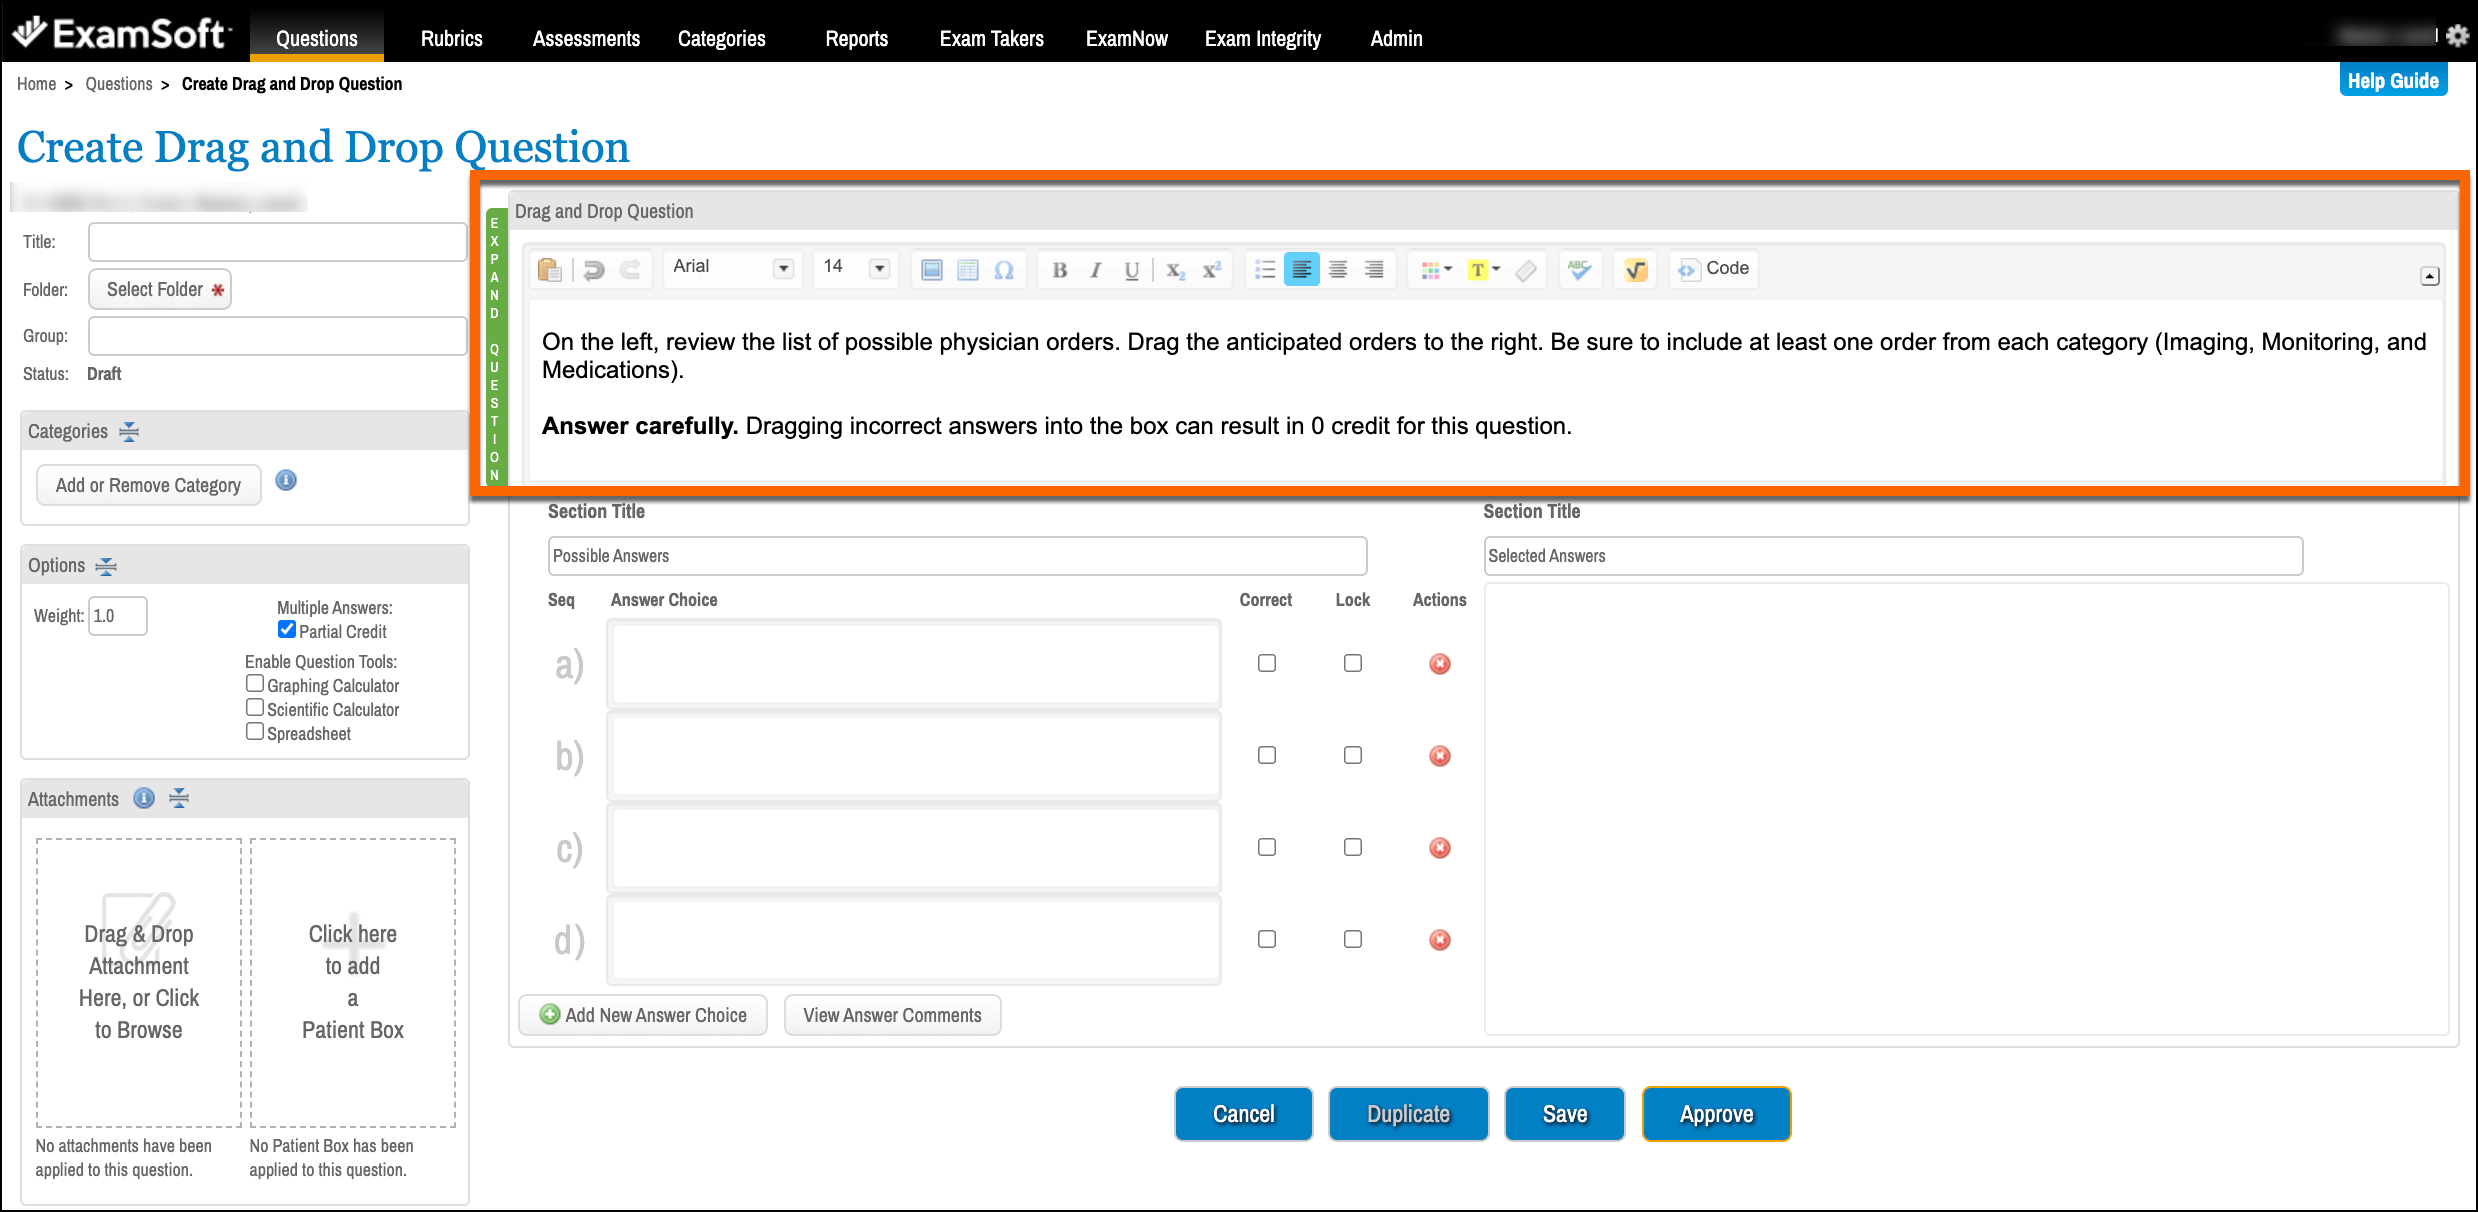This screenshot has width=2478, height=1212.
Task: Delete answer choice b) with its red X
Action: click(1440, 756)
